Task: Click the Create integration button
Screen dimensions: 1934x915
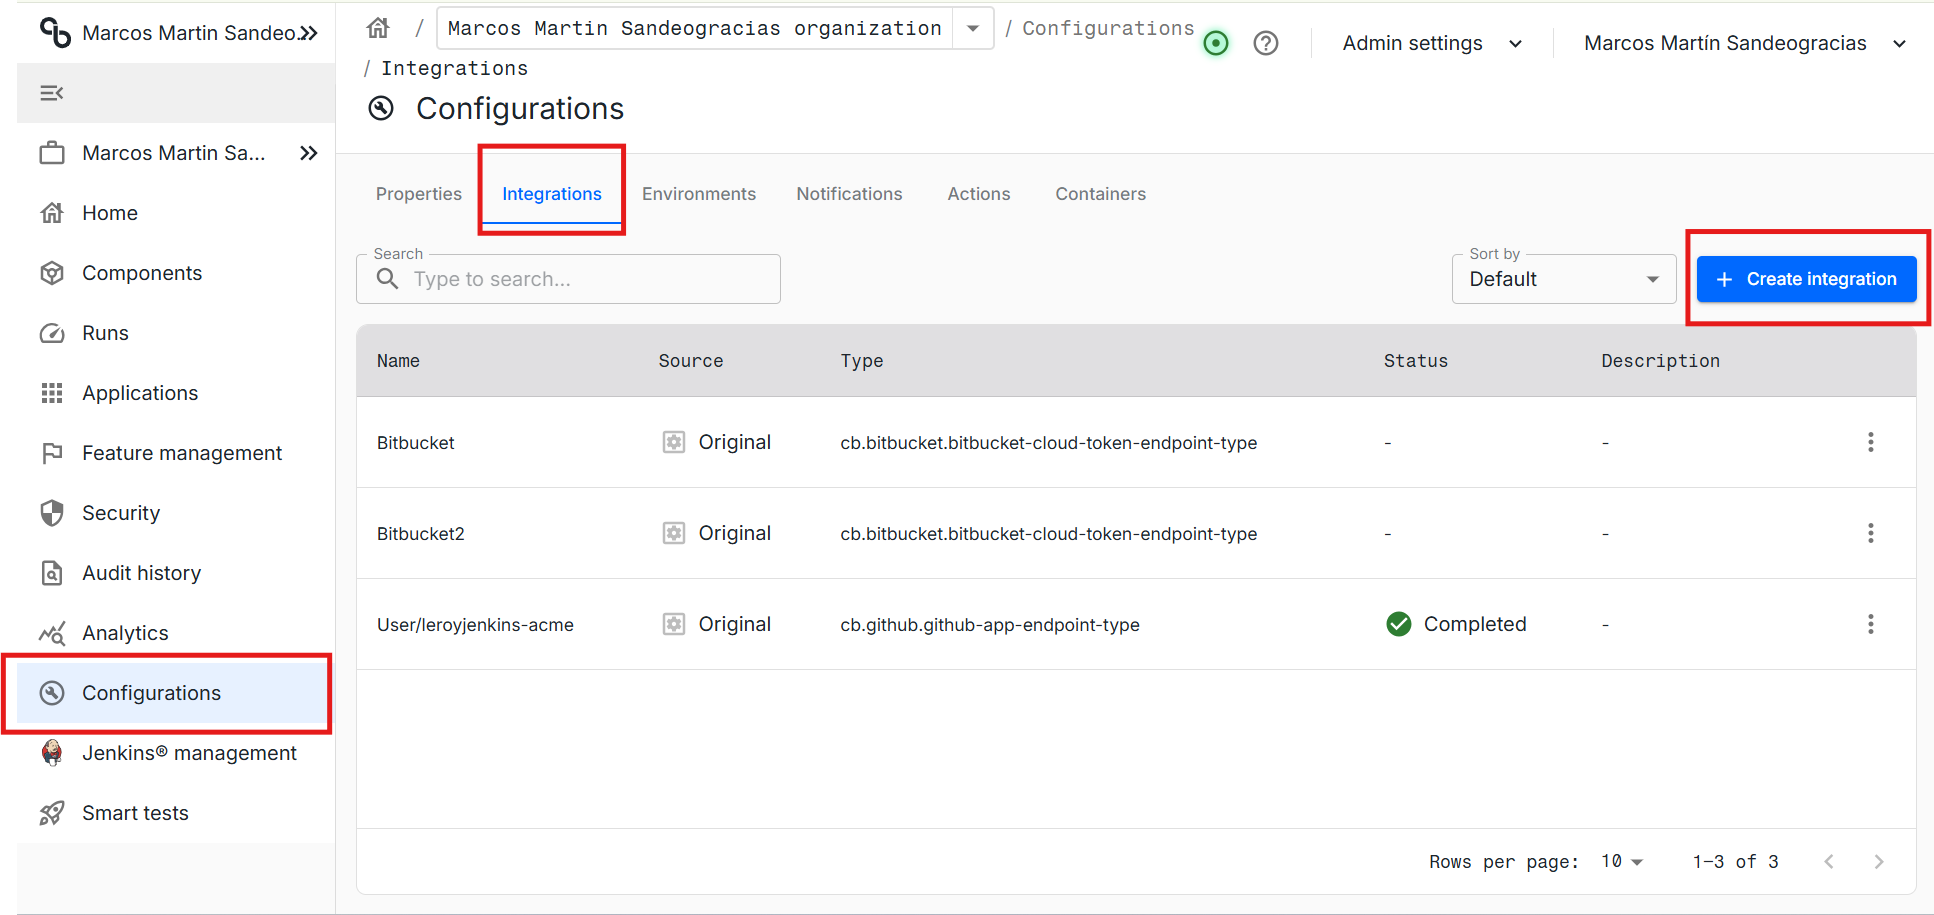Action: 1806,279
